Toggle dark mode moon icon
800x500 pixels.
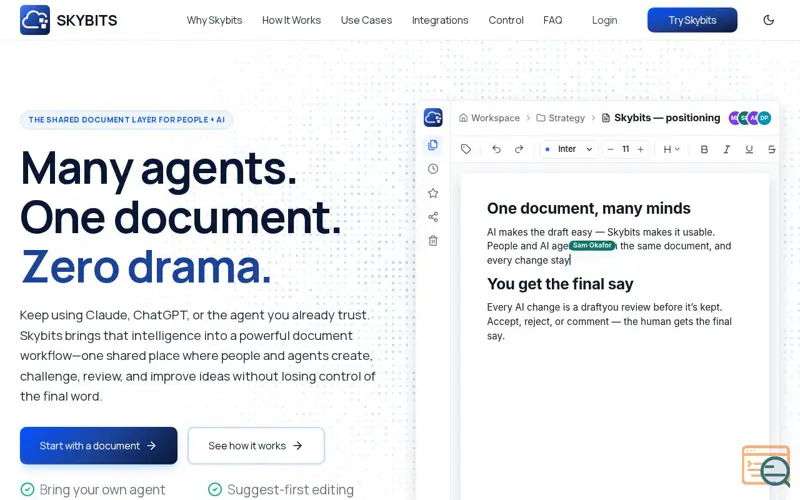coord(768,20)
